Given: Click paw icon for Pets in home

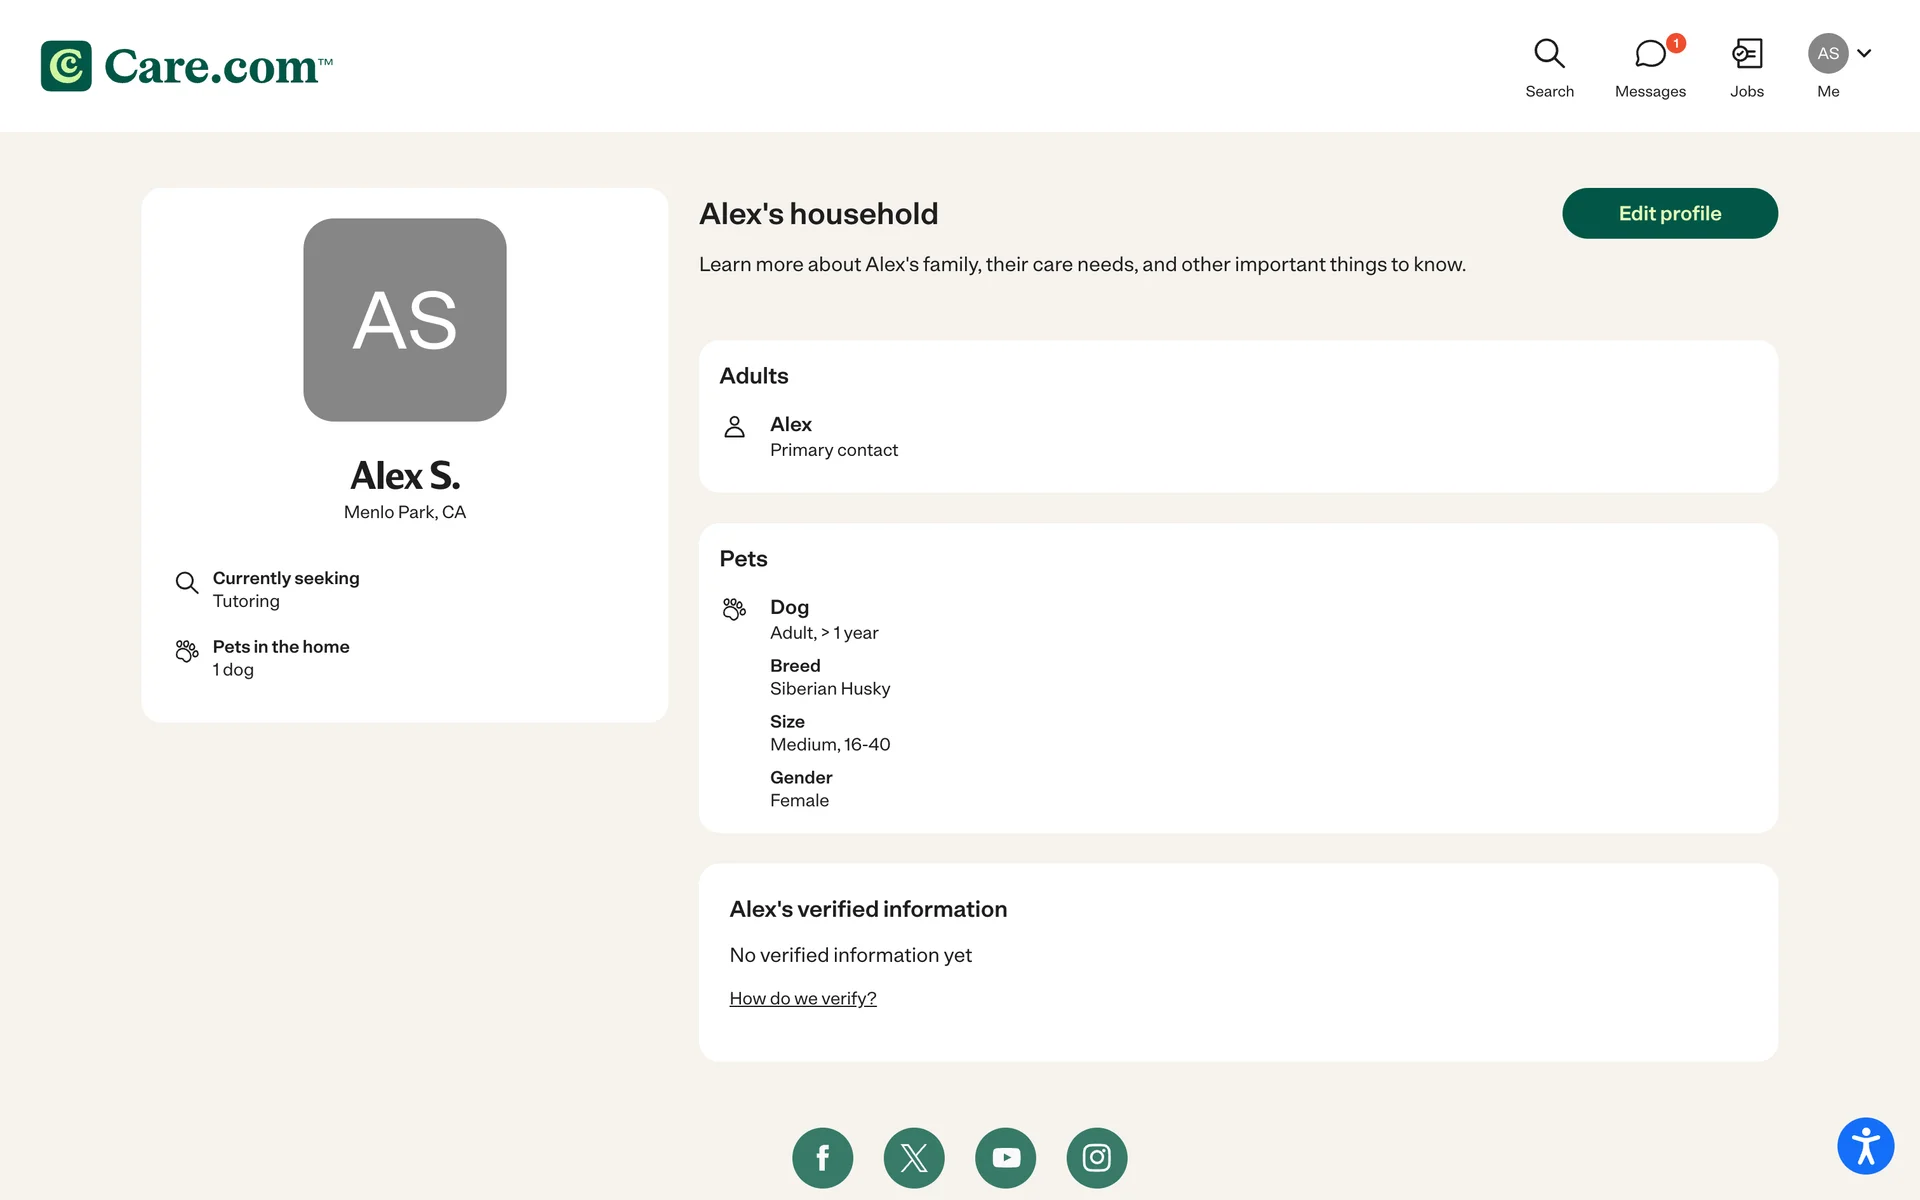Looking at the screenshot, I should [x=187, y=651].
